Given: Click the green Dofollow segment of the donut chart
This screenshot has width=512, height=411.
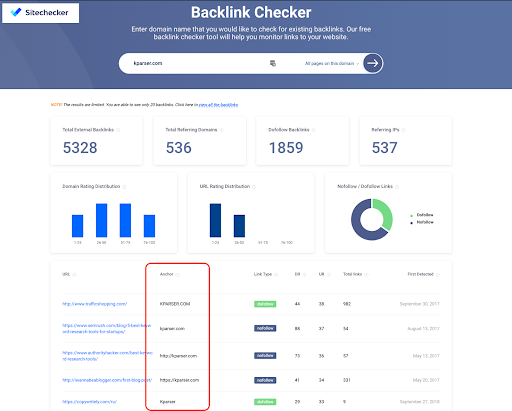Looking at the screenshot, I should point(385,212).
